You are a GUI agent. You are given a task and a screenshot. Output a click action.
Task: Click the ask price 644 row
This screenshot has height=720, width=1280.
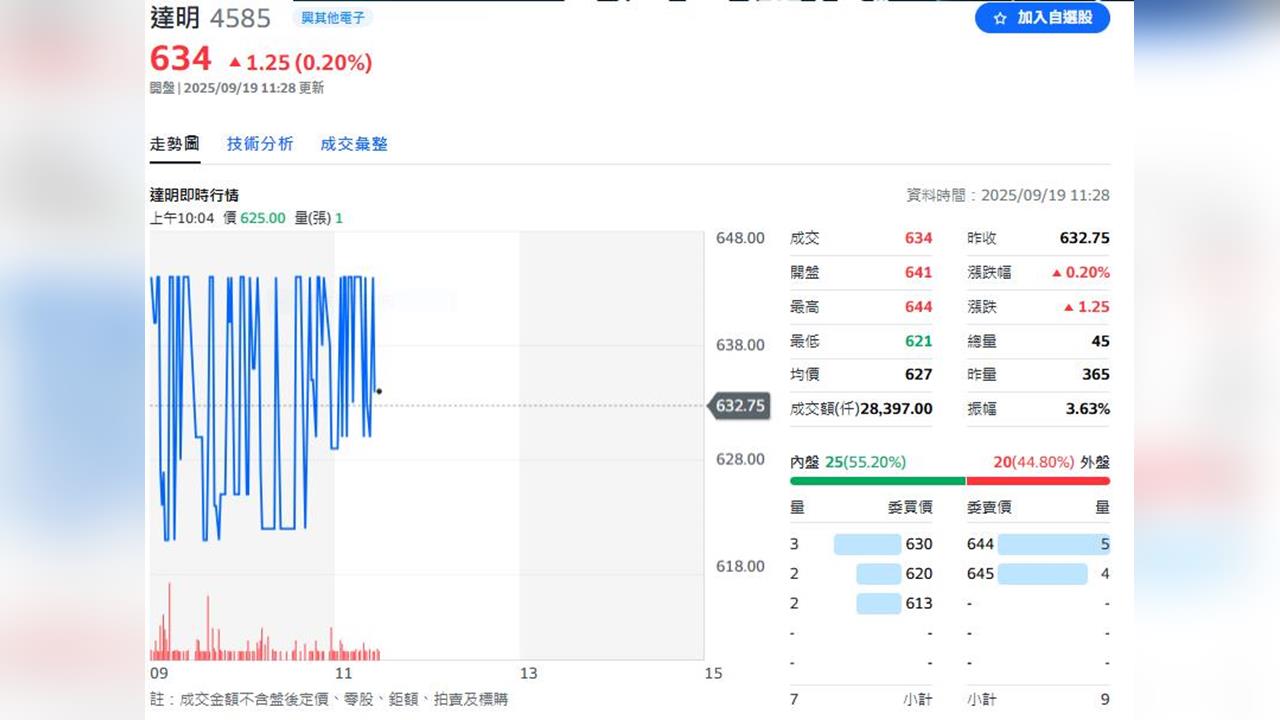[1038, 544]
